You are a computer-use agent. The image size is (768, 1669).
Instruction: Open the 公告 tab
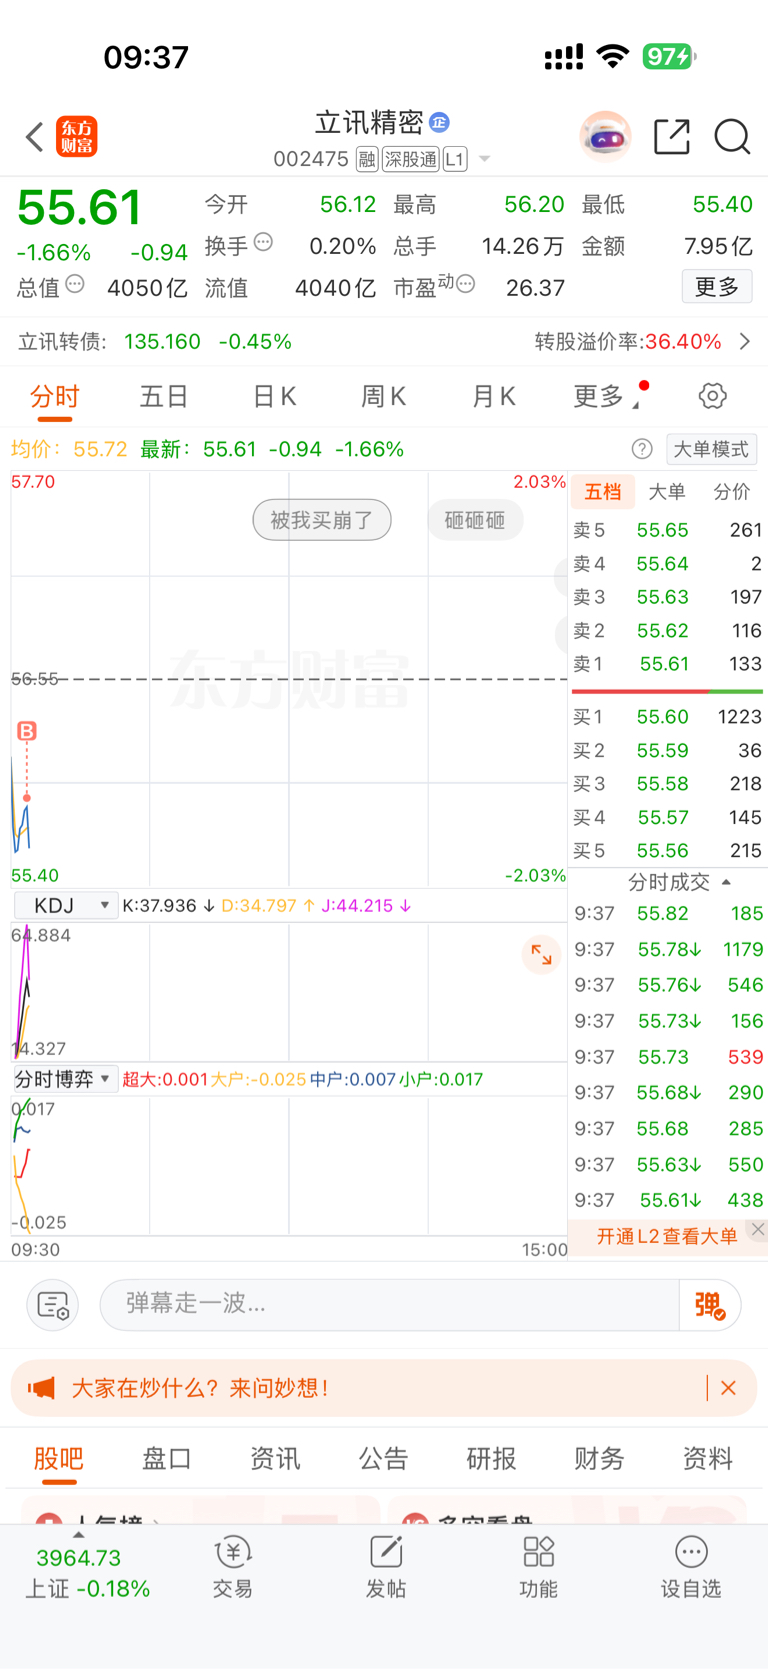[383, 1459]
